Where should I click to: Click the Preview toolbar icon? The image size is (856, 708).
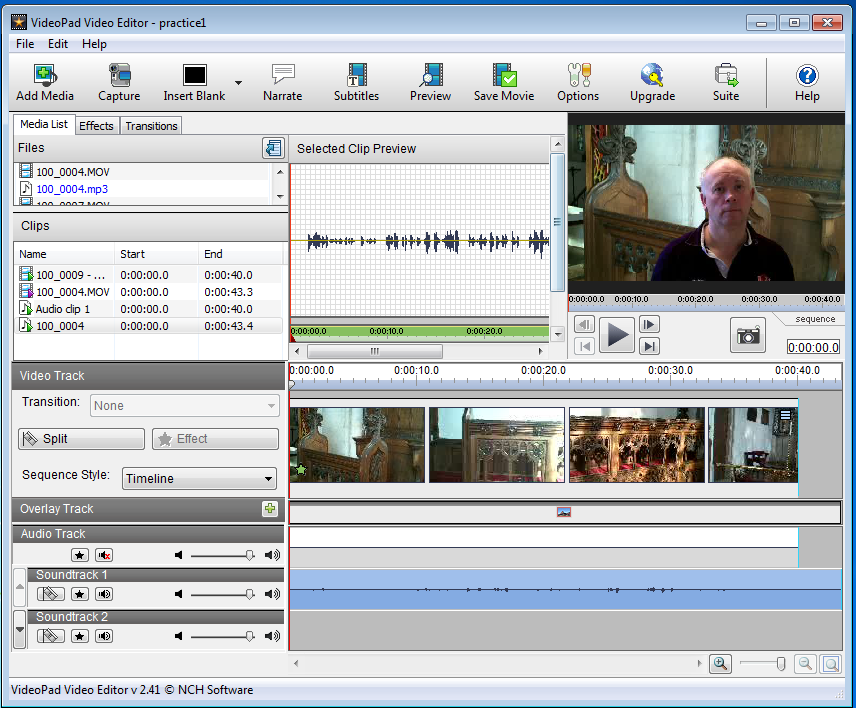click(x=430, y=82)
